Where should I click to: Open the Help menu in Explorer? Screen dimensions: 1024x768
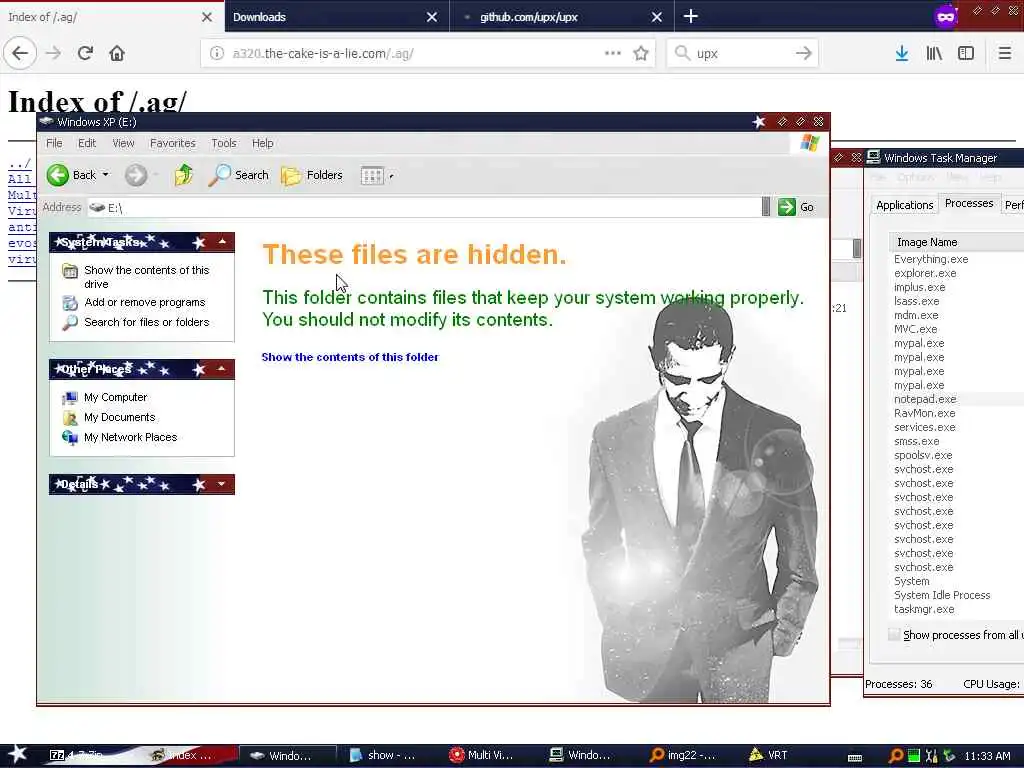(x=263, y=143)
